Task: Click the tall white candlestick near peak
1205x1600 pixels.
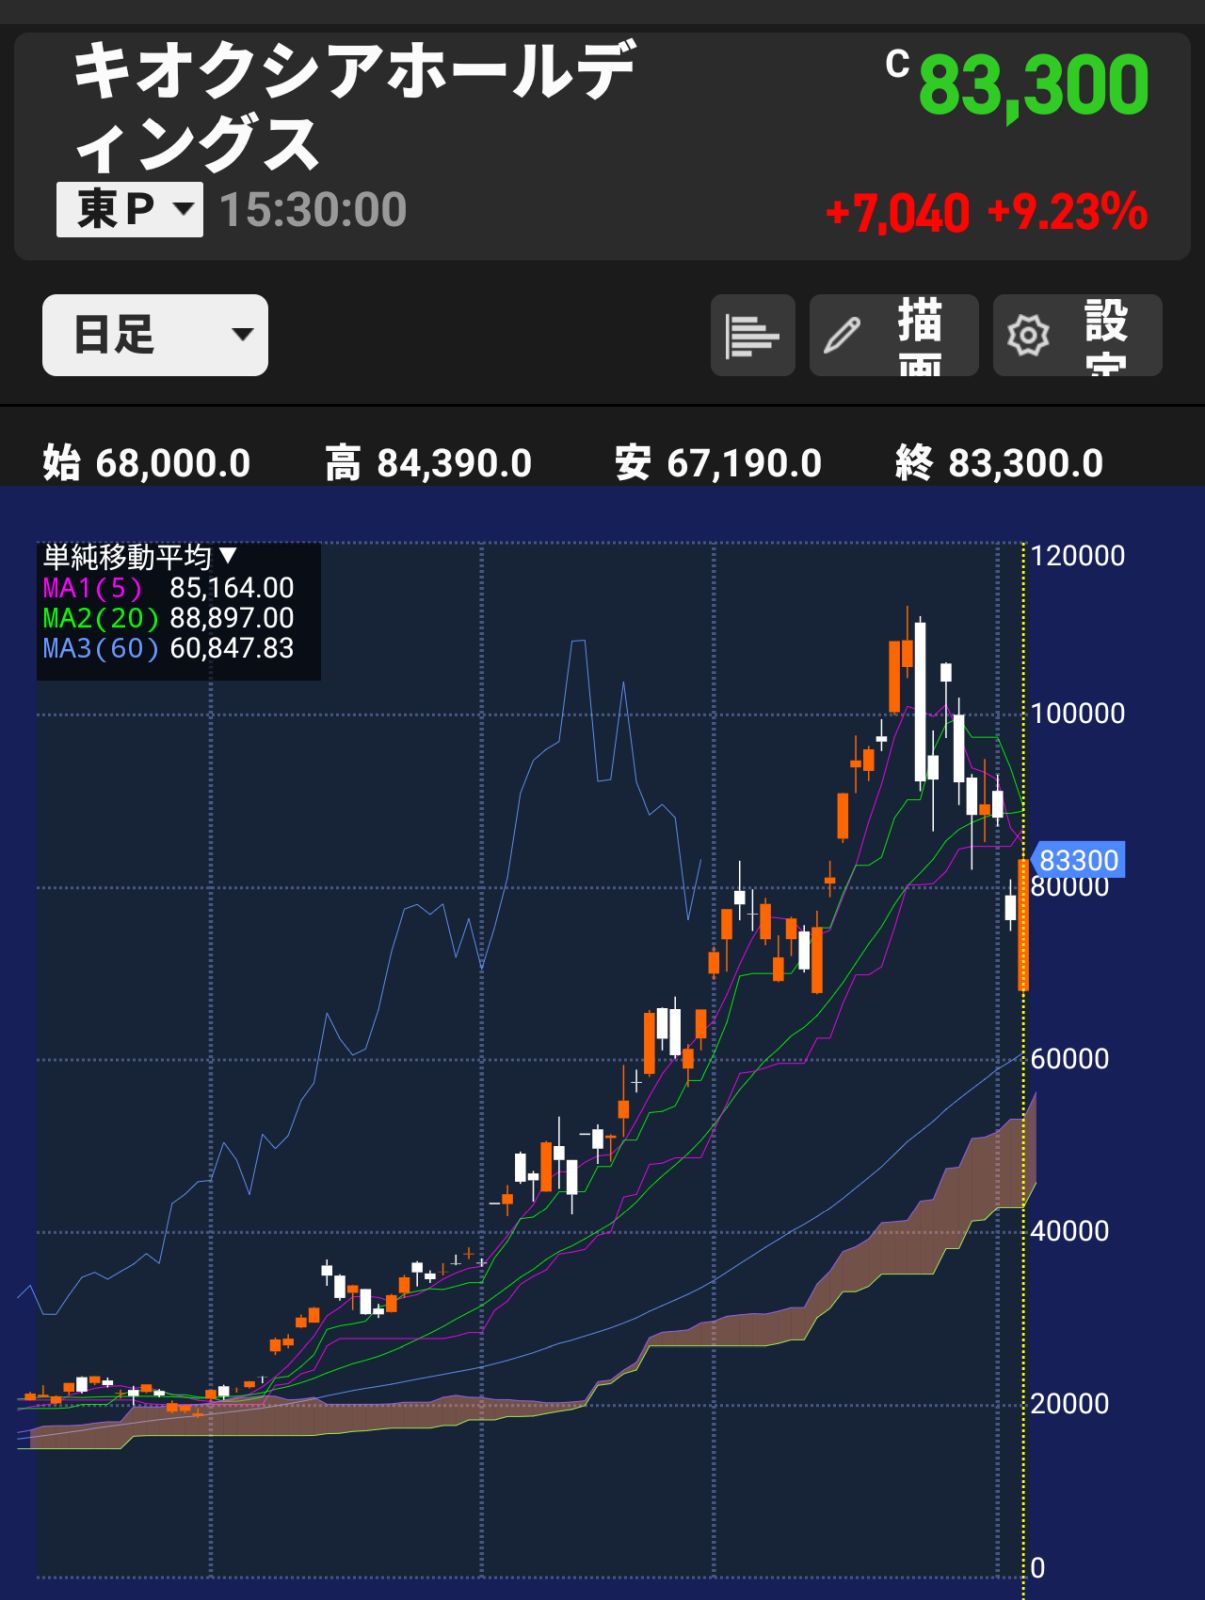Action: (919, 701)
